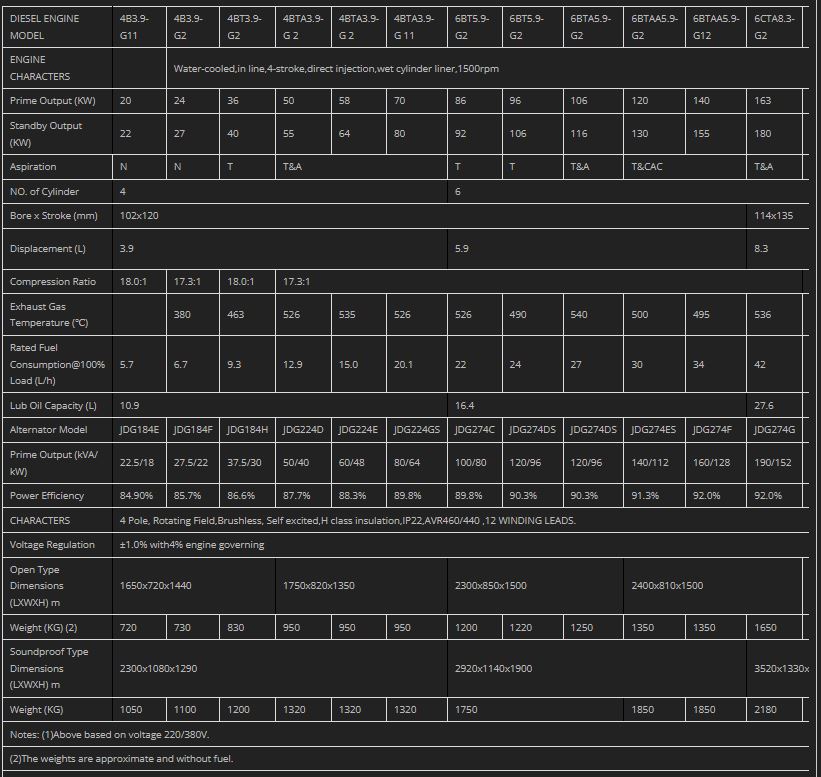Viewport: 821px width, 777px height.
Task: Click the 190/152 prime output kVA/kW cell
Action: click(774, 463)
